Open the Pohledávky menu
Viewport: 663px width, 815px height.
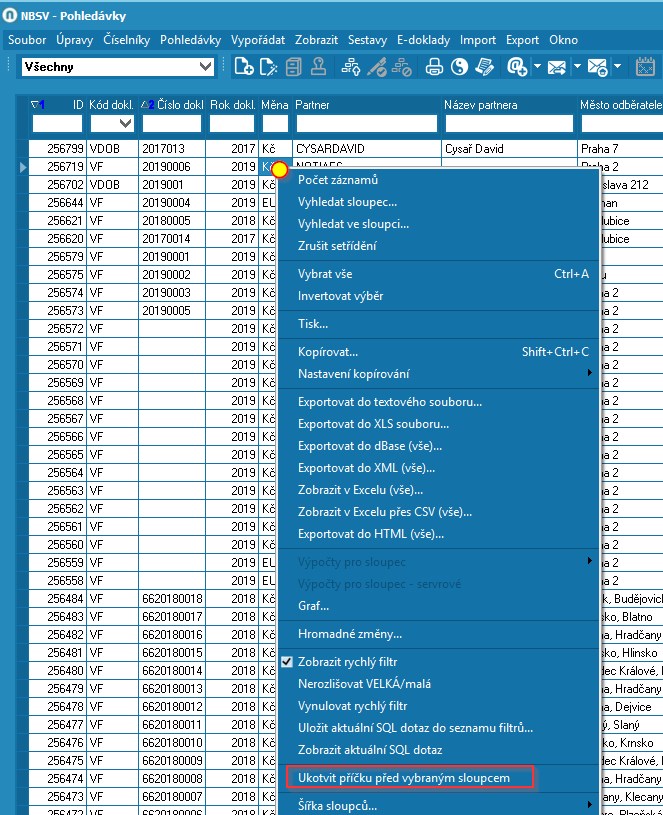point(190,40)
